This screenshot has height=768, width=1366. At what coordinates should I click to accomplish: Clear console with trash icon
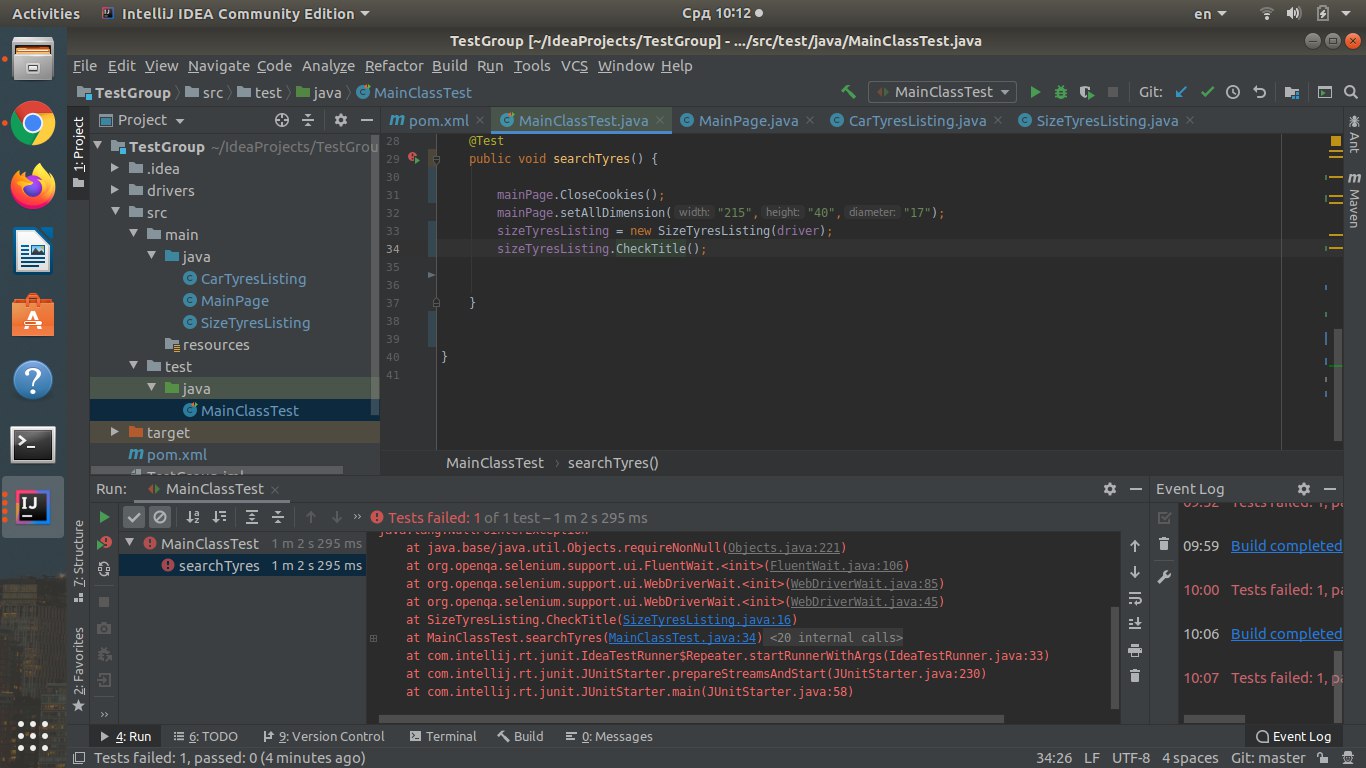coord(1134,676)
